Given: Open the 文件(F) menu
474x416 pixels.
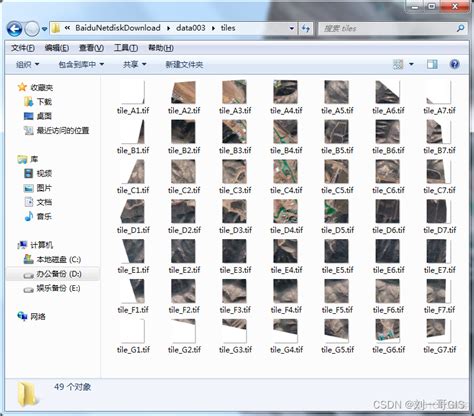Looking at the screenshot, I should 23,48.
